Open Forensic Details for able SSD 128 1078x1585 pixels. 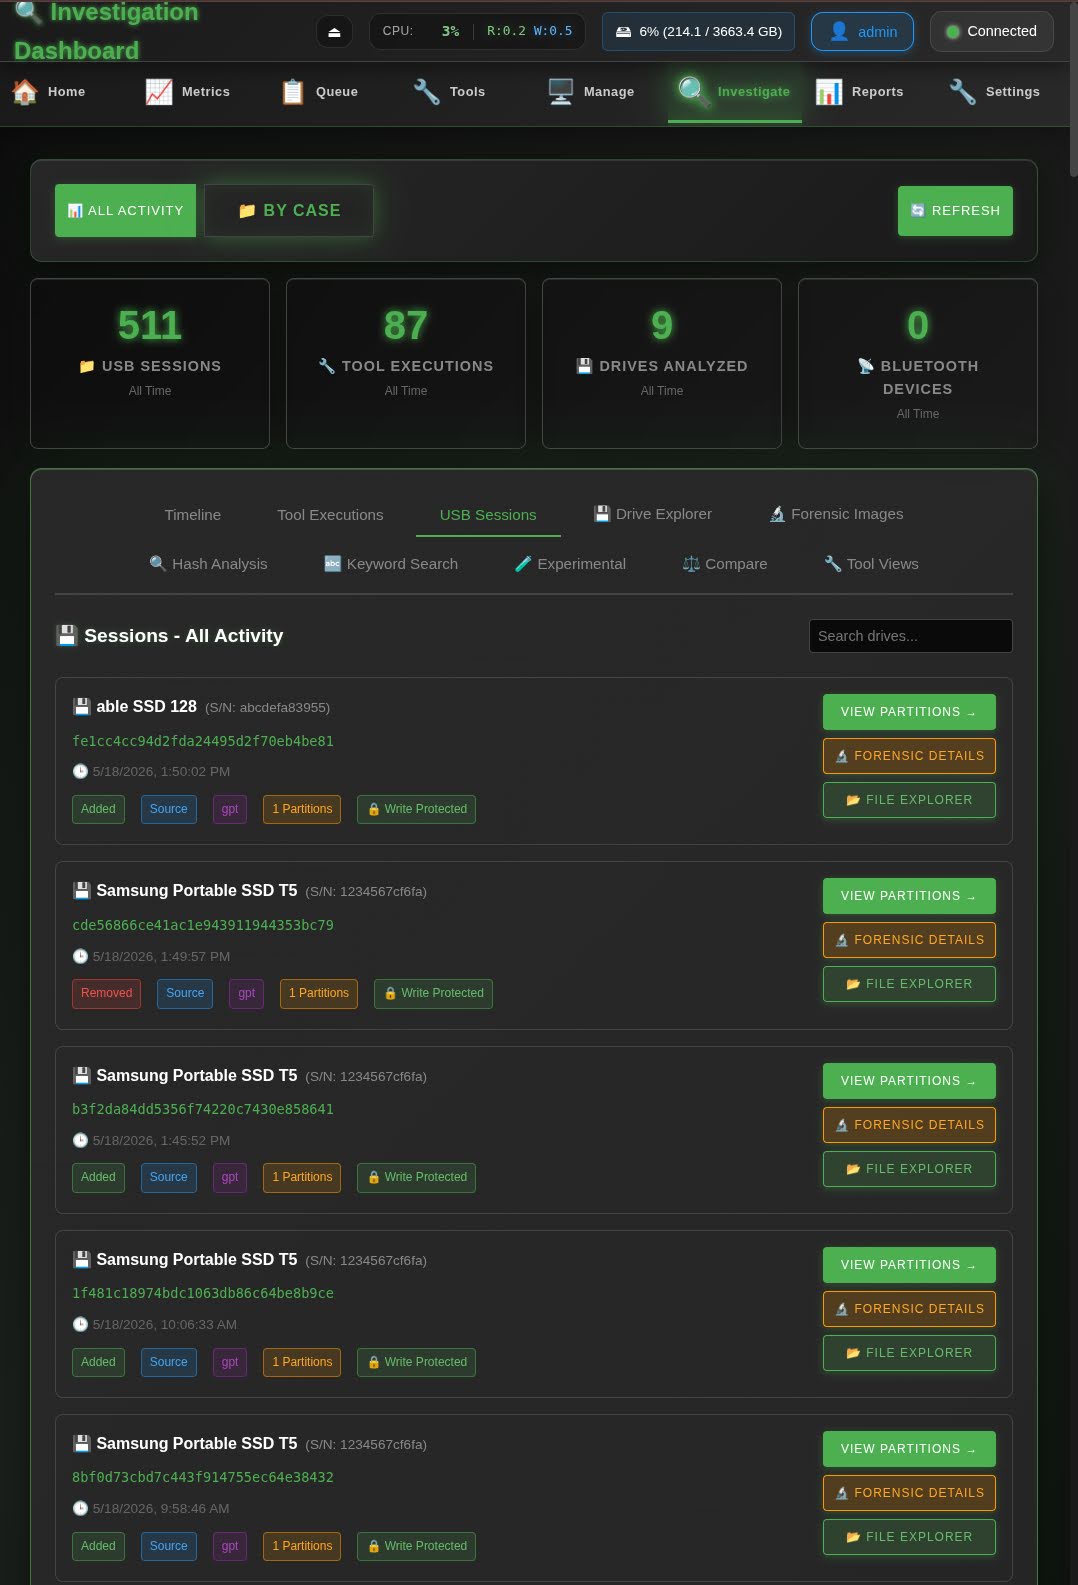point(909,756)
